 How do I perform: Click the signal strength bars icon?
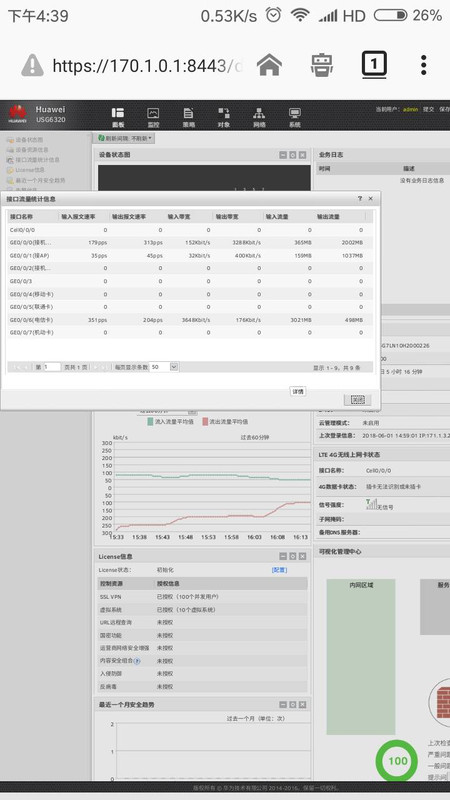coord(372,505)
